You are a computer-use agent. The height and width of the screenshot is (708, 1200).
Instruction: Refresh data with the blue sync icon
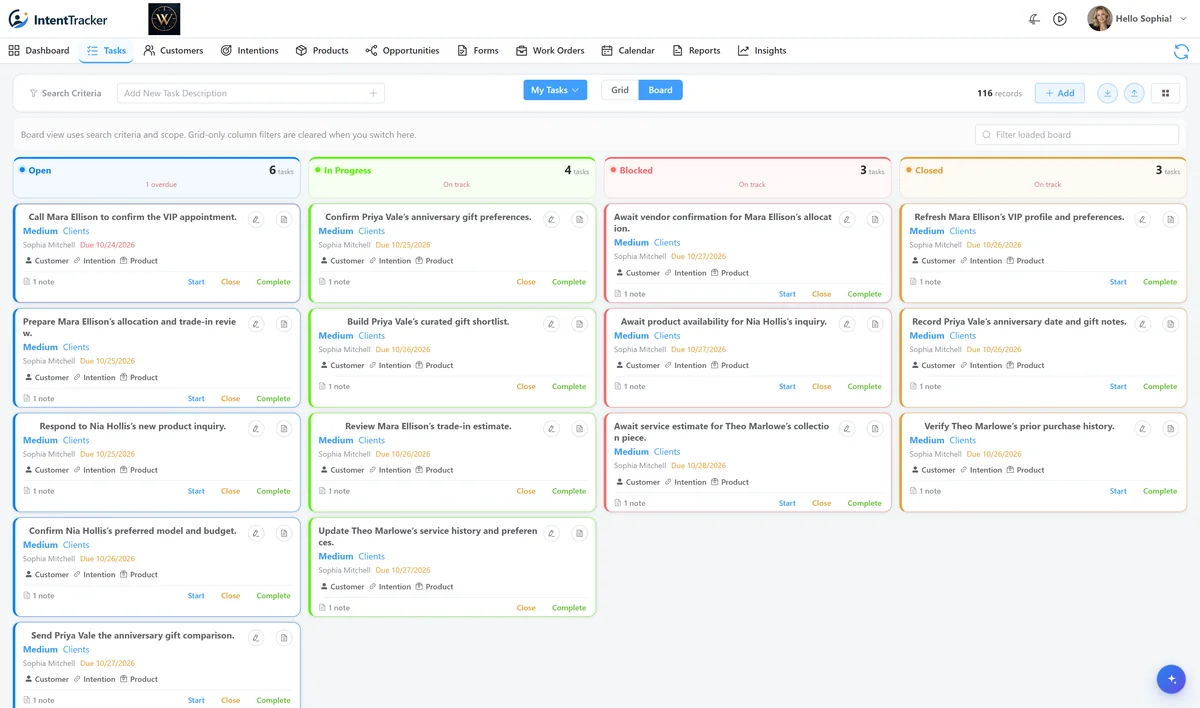click(1181, 51)
